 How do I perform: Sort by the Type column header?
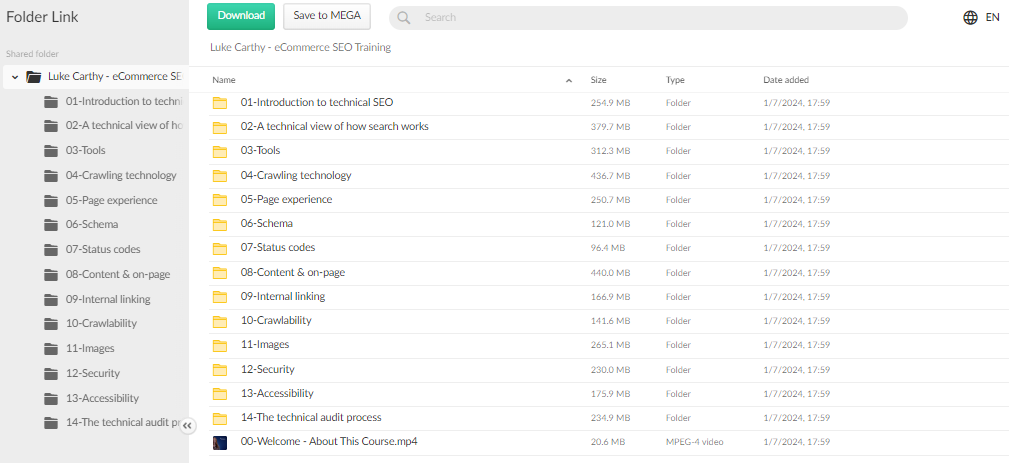point(675,80)
